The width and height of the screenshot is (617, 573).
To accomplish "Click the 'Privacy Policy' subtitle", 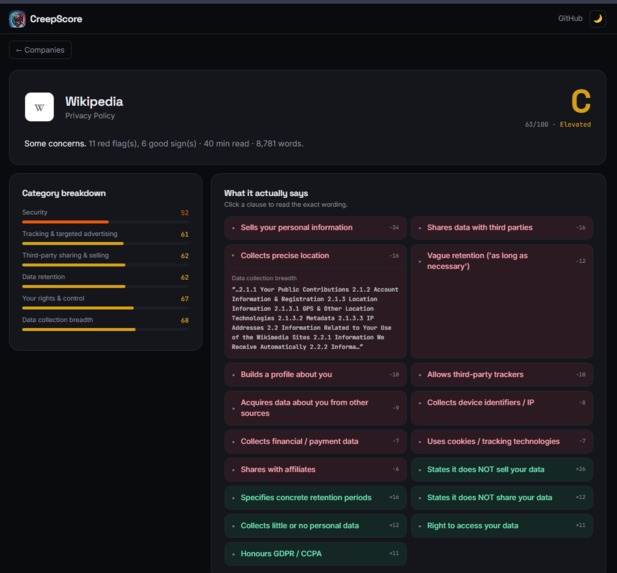I will [x=90, y=116].
